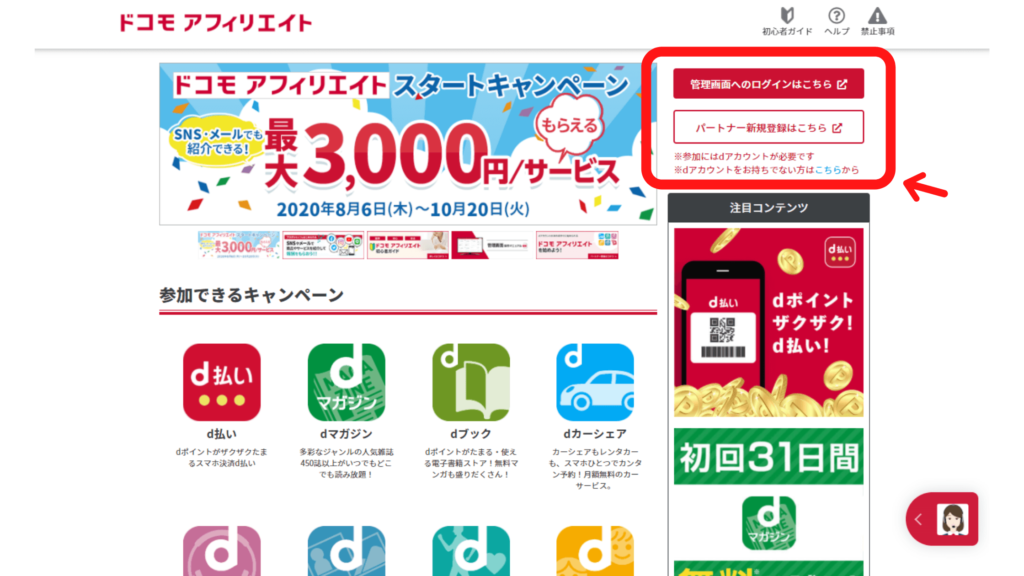Select the teal d campaign icon in second row
This screenshot has width=1024, height=576.
pos(471,551)
